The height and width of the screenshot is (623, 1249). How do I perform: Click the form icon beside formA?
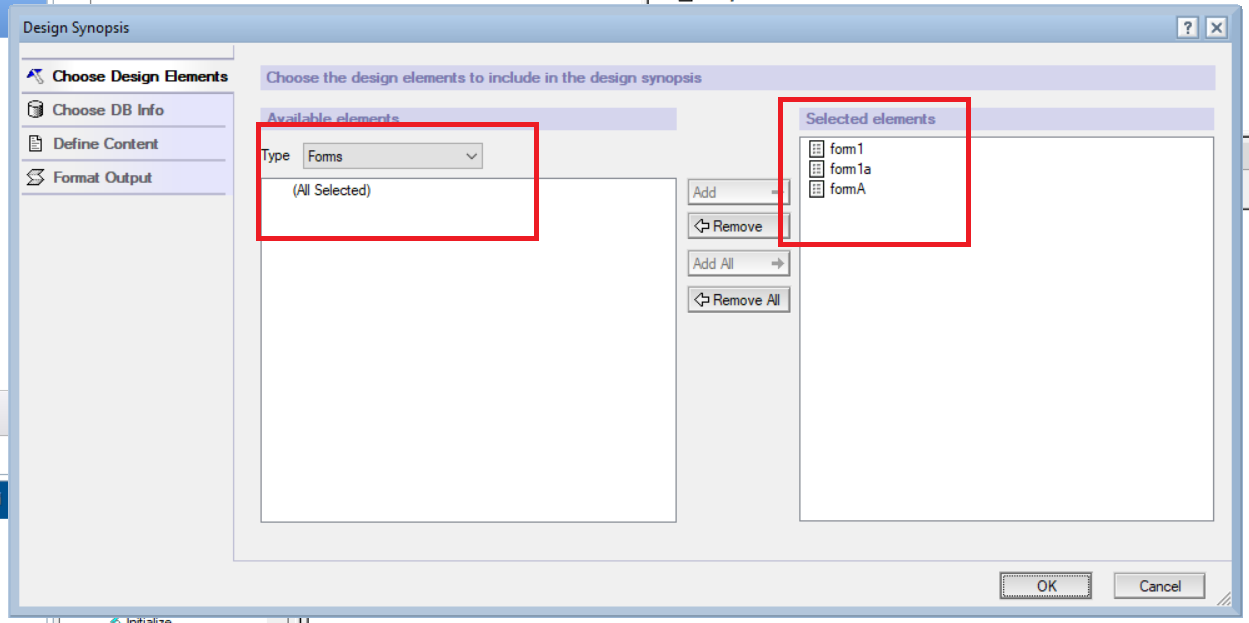pos(817,187)
